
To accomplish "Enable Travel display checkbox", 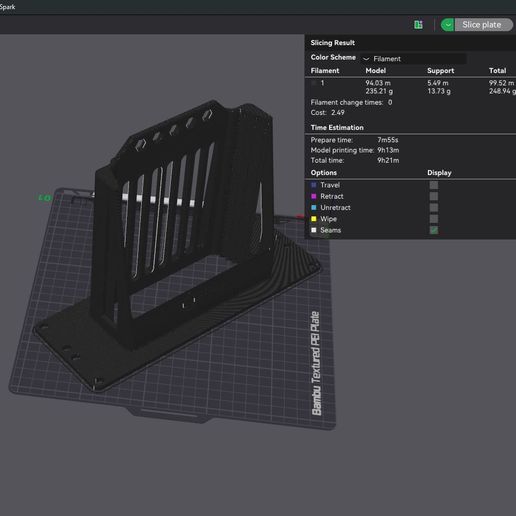I will click(434, 185).
